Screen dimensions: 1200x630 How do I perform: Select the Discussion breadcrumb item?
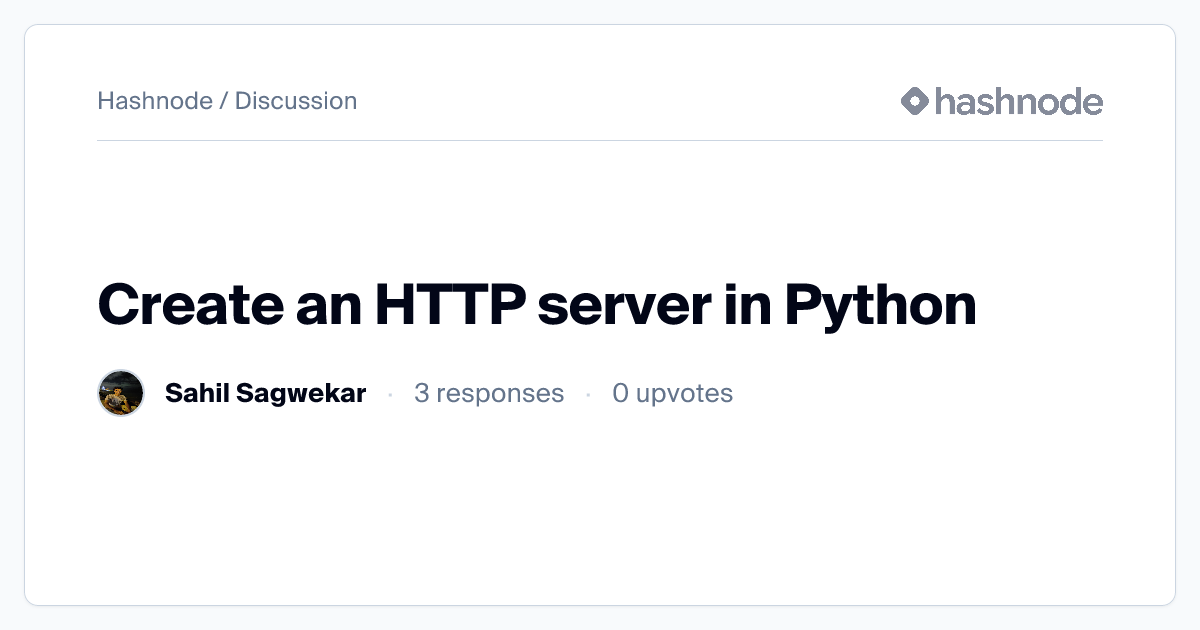click(296, 101)
